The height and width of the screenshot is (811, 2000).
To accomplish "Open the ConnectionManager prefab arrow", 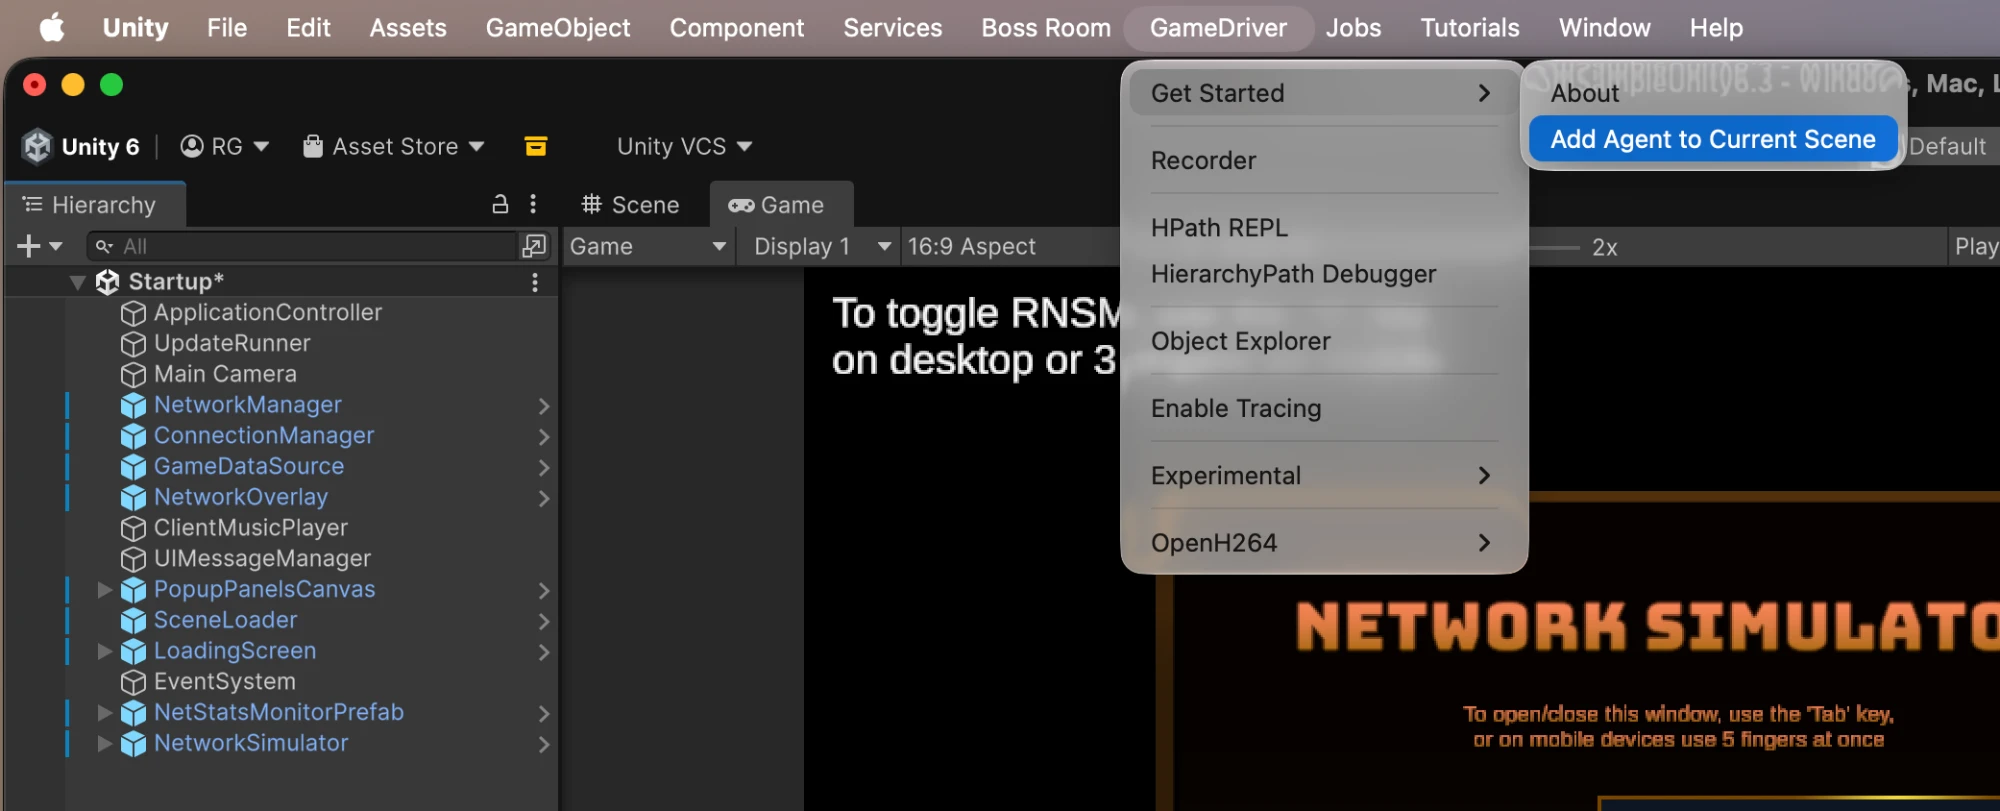I will point(544,437).
